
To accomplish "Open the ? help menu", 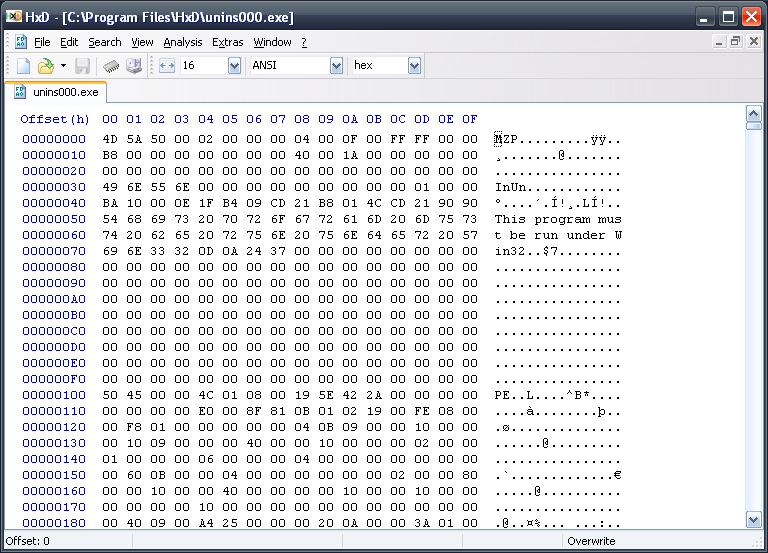I will 304,43.
